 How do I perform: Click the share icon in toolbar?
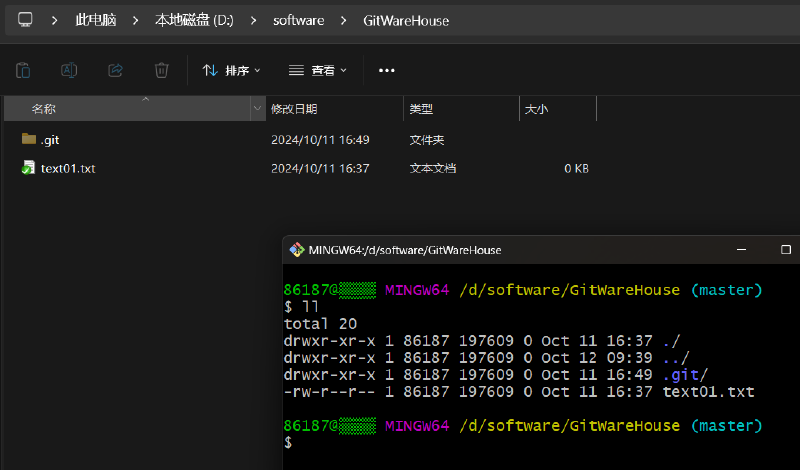point(115,70)
